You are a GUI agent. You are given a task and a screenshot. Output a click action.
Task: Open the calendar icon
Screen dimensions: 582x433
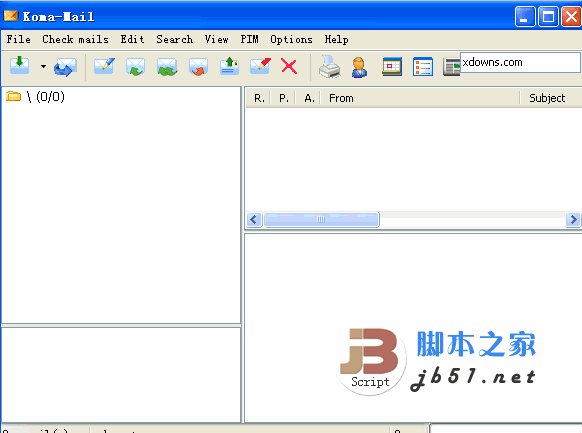(x=392, y=67)
